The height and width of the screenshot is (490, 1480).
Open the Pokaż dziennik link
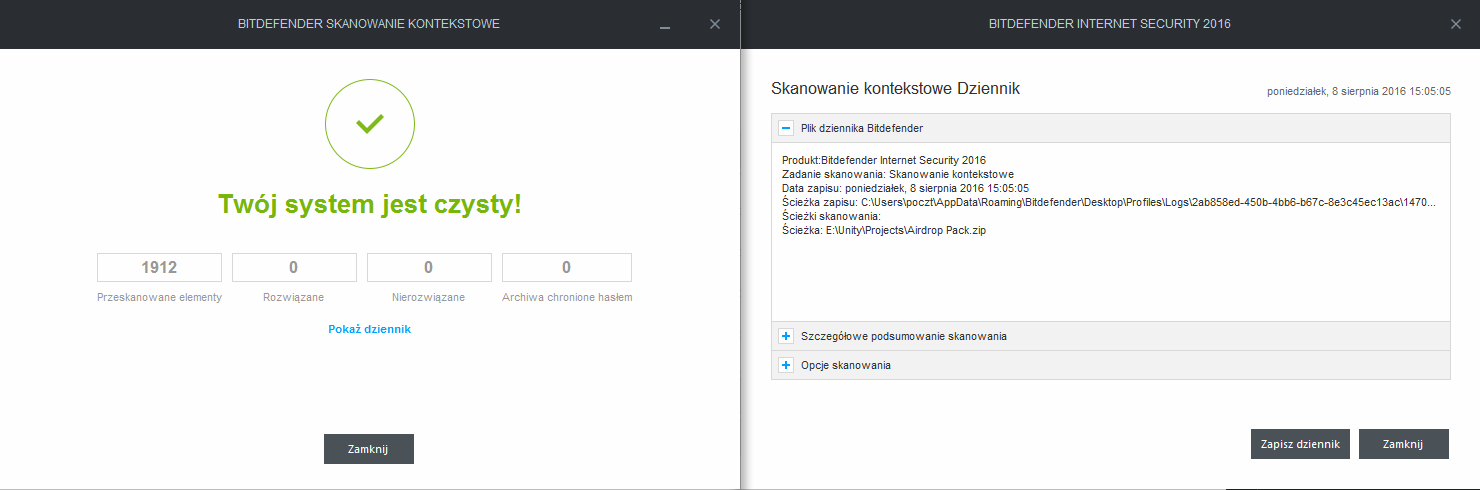pyautogui.click(x=369, y=329)
